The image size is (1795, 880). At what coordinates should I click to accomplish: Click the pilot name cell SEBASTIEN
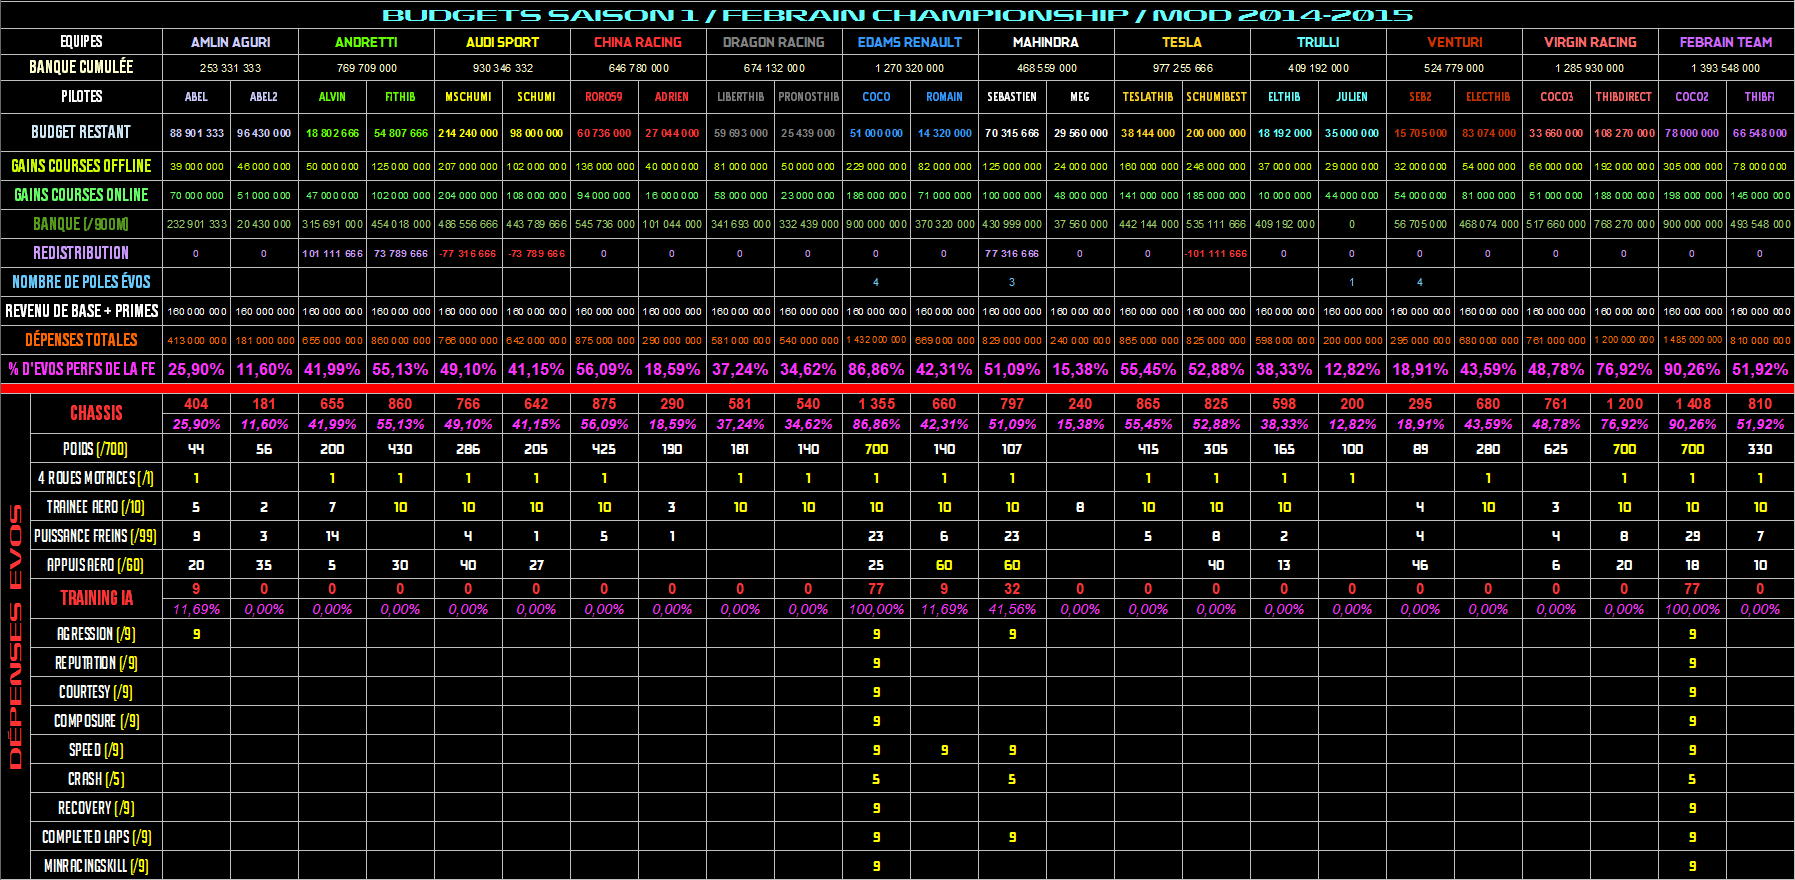[x=1012, y=97]
